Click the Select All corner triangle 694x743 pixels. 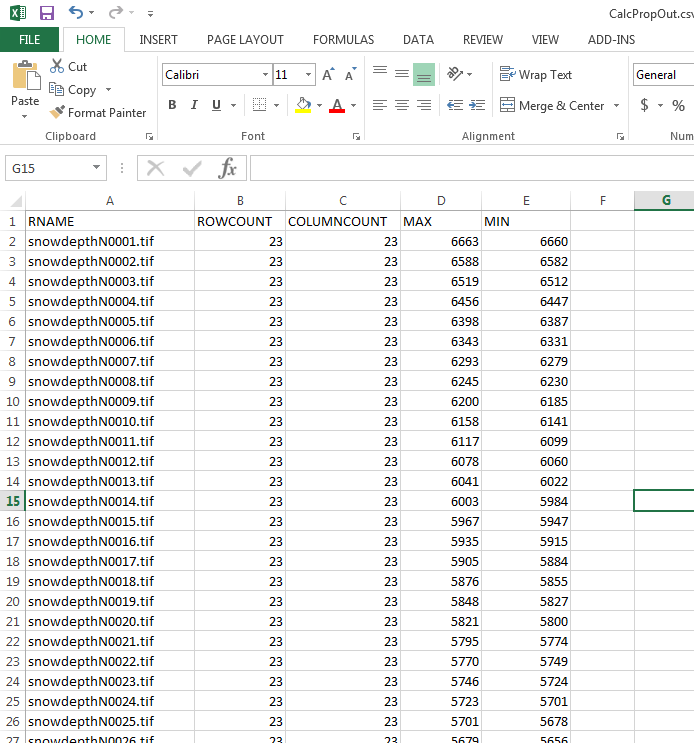click(16, 201)
